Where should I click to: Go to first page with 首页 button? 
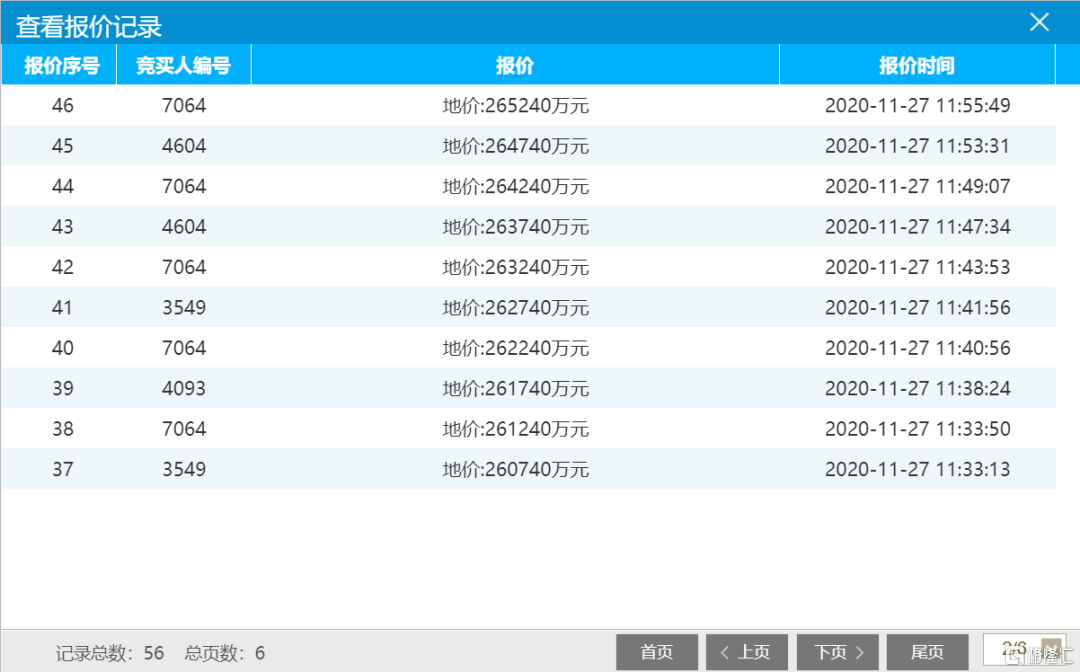point(656,652)
